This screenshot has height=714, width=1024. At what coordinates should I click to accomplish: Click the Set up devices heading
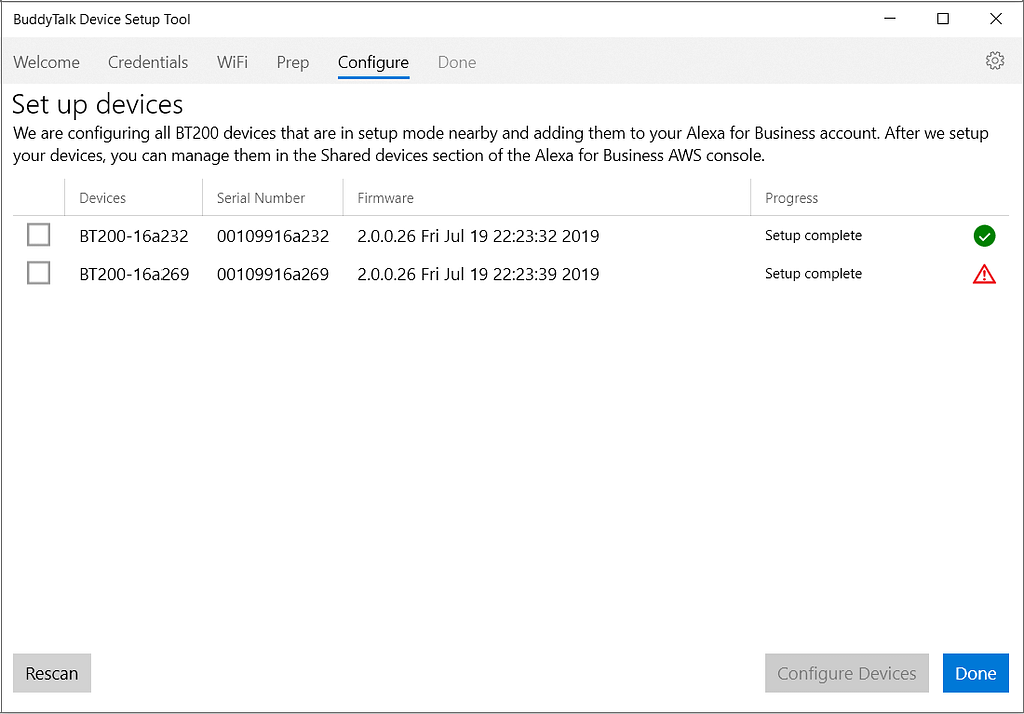click(97, 105)
